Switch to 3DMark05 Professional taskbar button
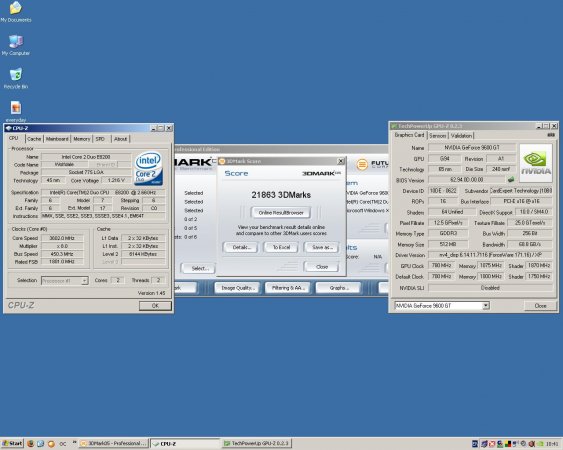The width and height of the screenshot is (563, 450). point(113,444)
